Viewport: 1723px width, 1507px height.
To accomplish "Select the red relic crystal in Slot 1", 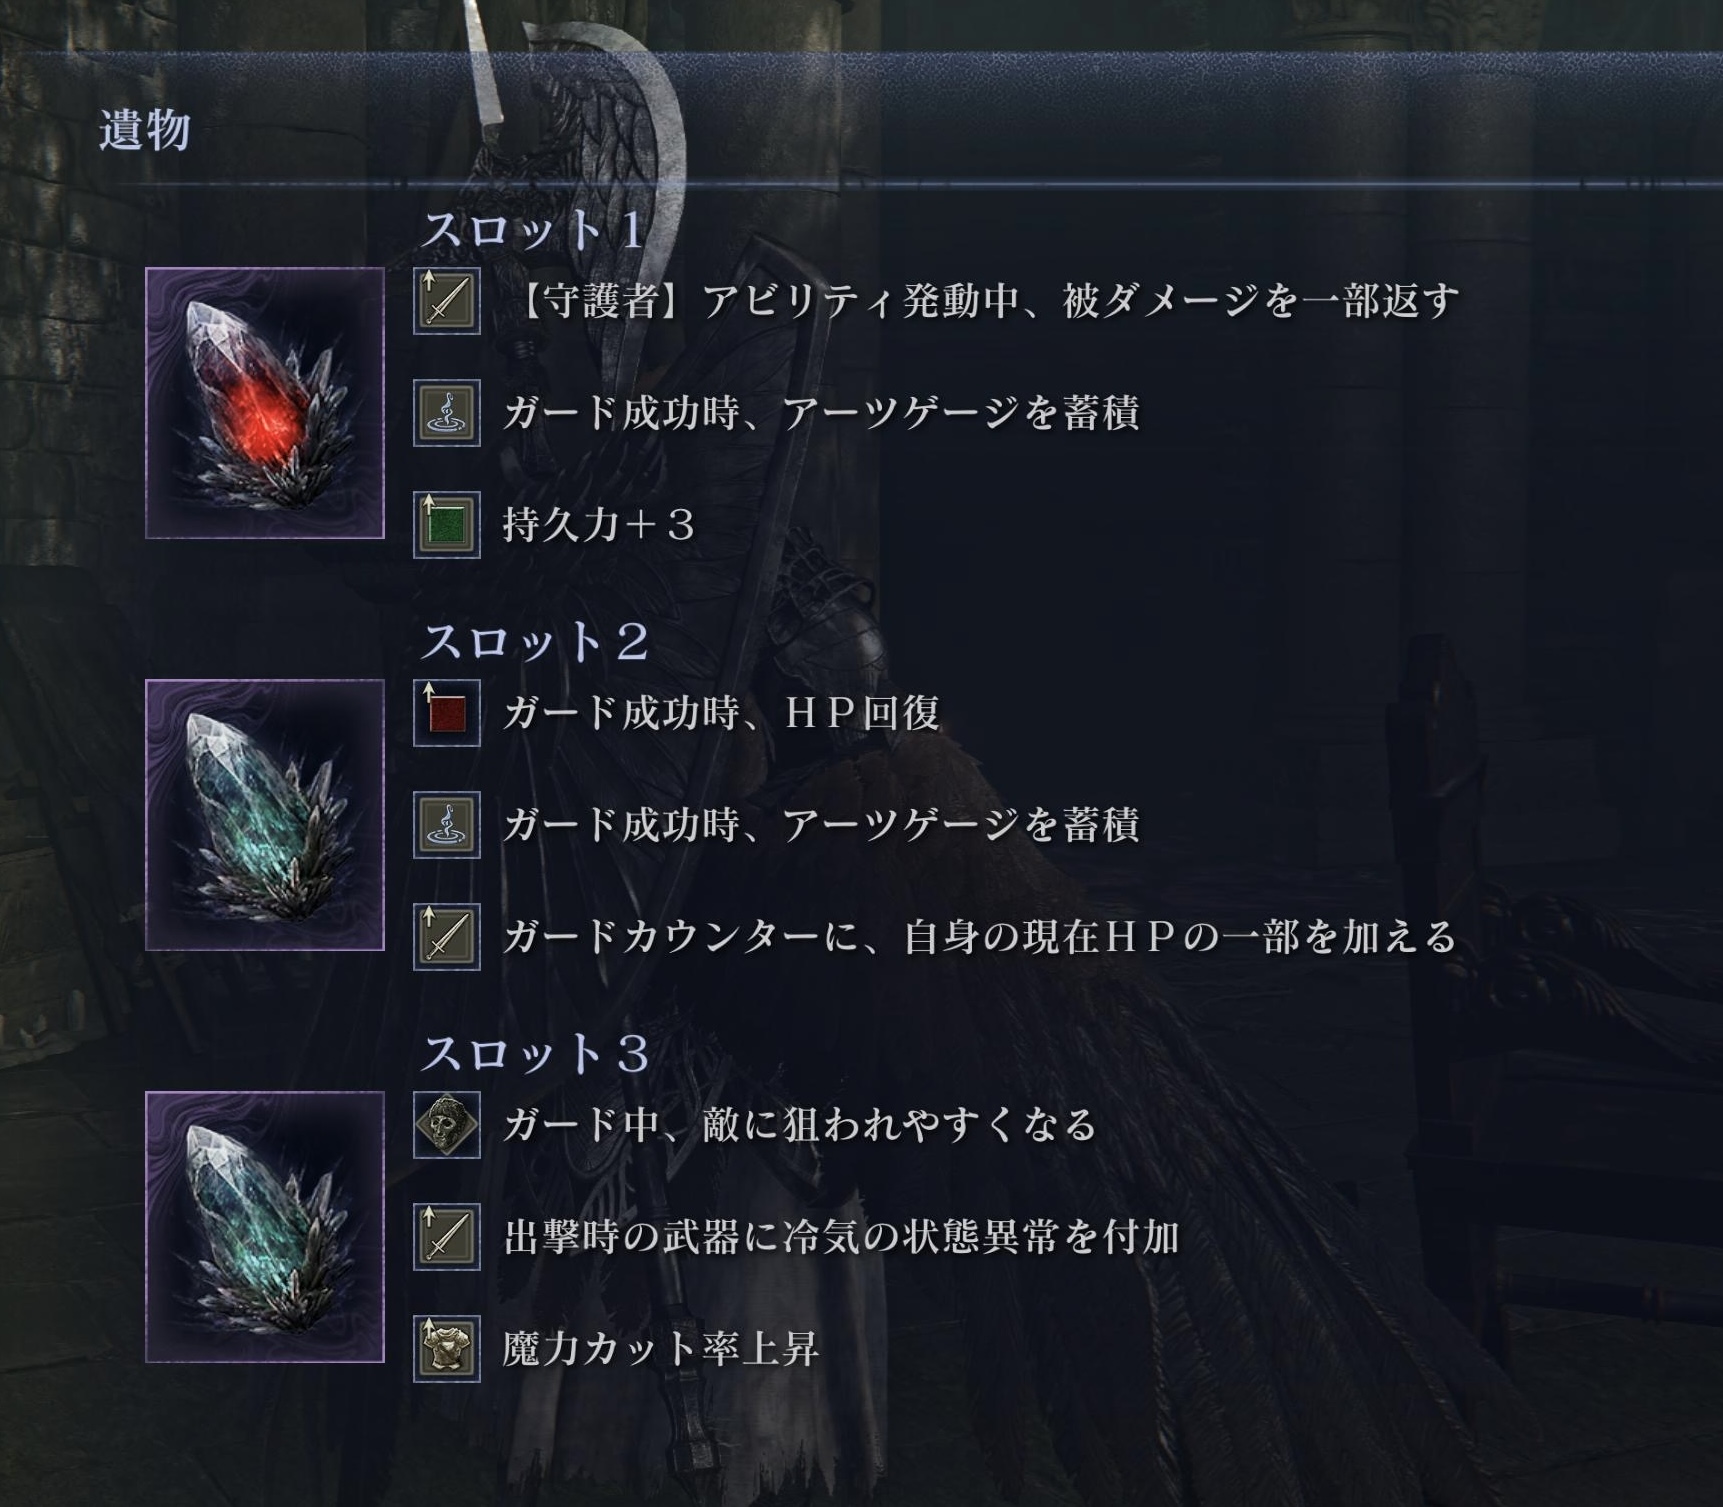I will [265, 403].
